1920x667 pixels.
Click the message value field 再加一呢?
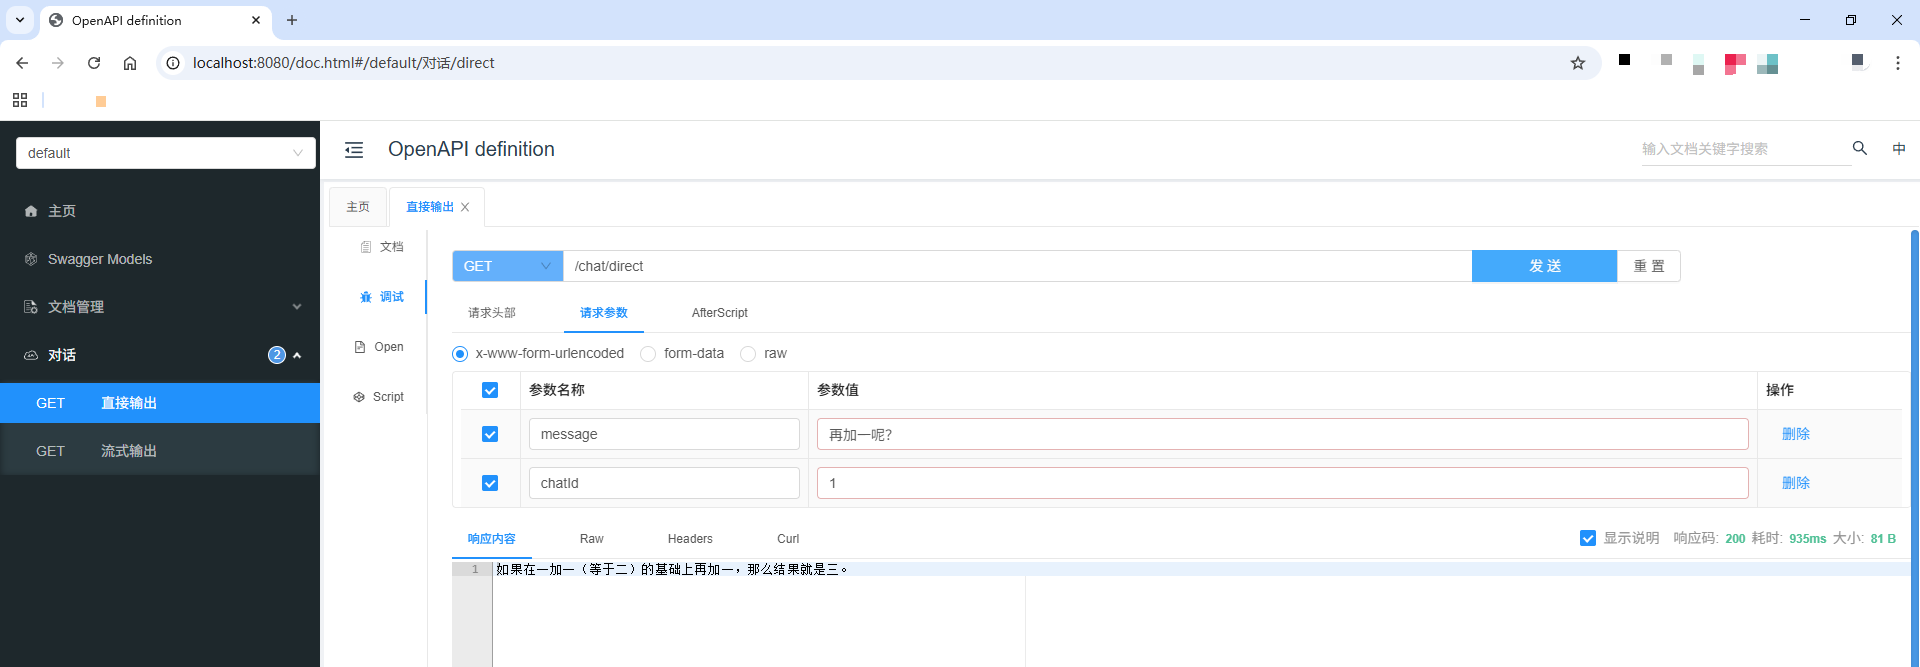click(1283, 434)
